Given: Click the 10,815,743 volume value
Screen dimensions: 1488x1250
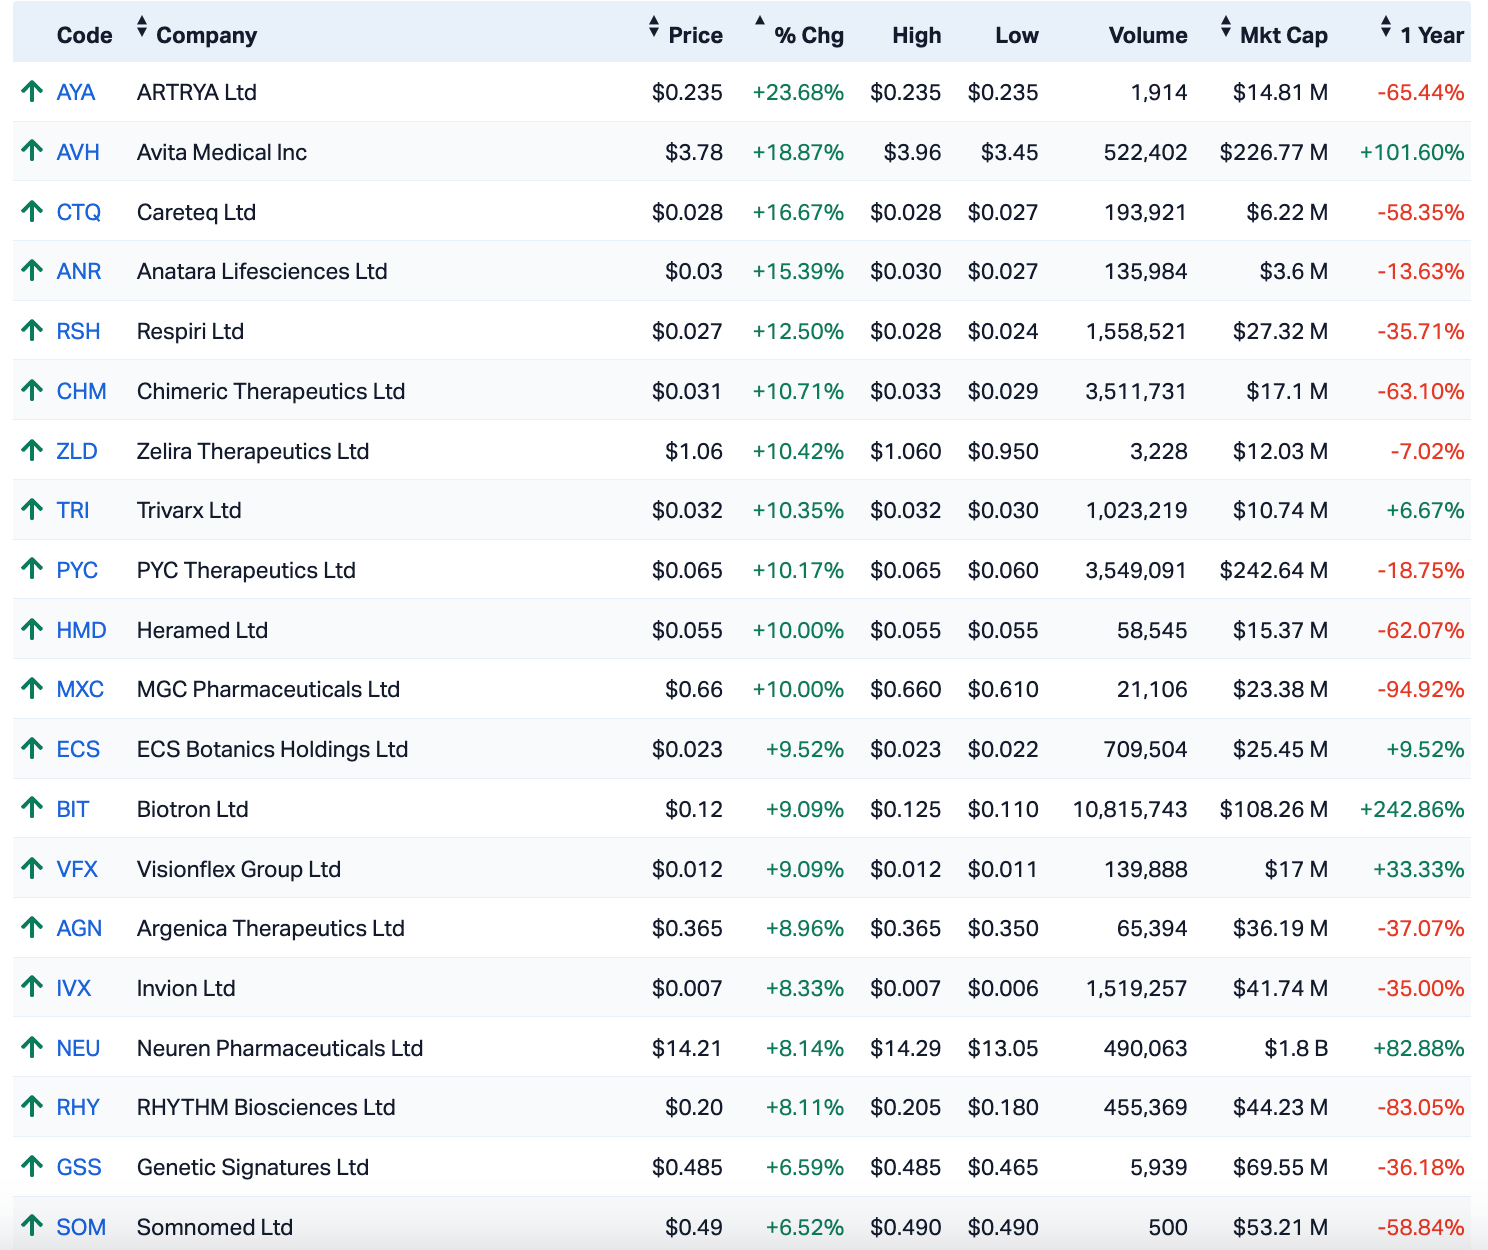Looking at the screenshot, I should point(1130,809).
